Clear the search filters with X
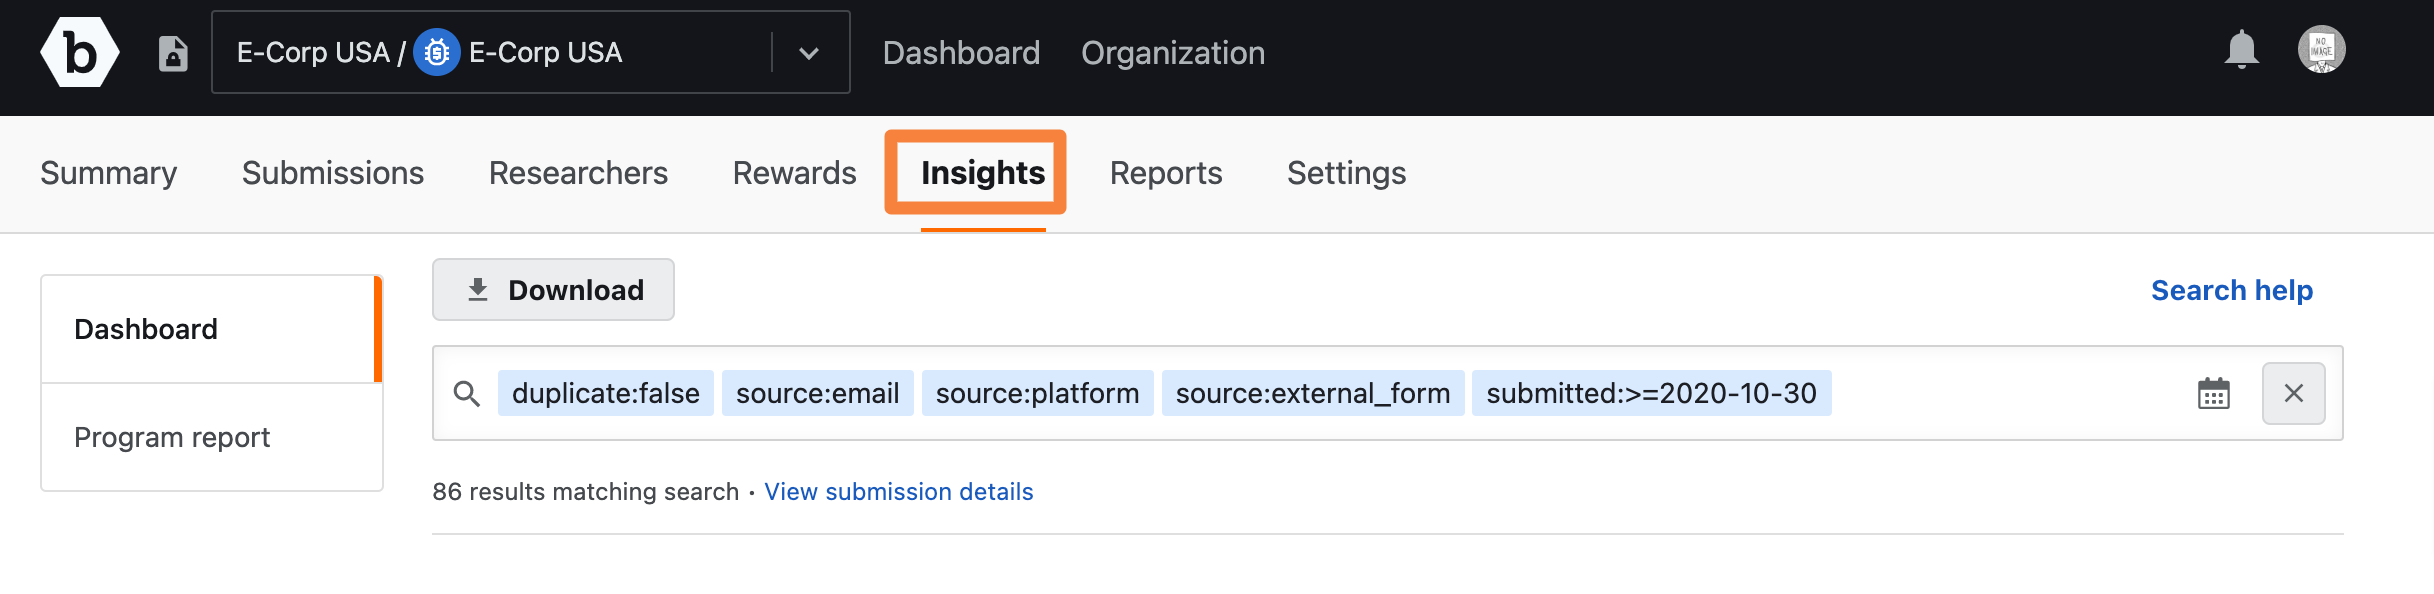 click(2293, 393)
